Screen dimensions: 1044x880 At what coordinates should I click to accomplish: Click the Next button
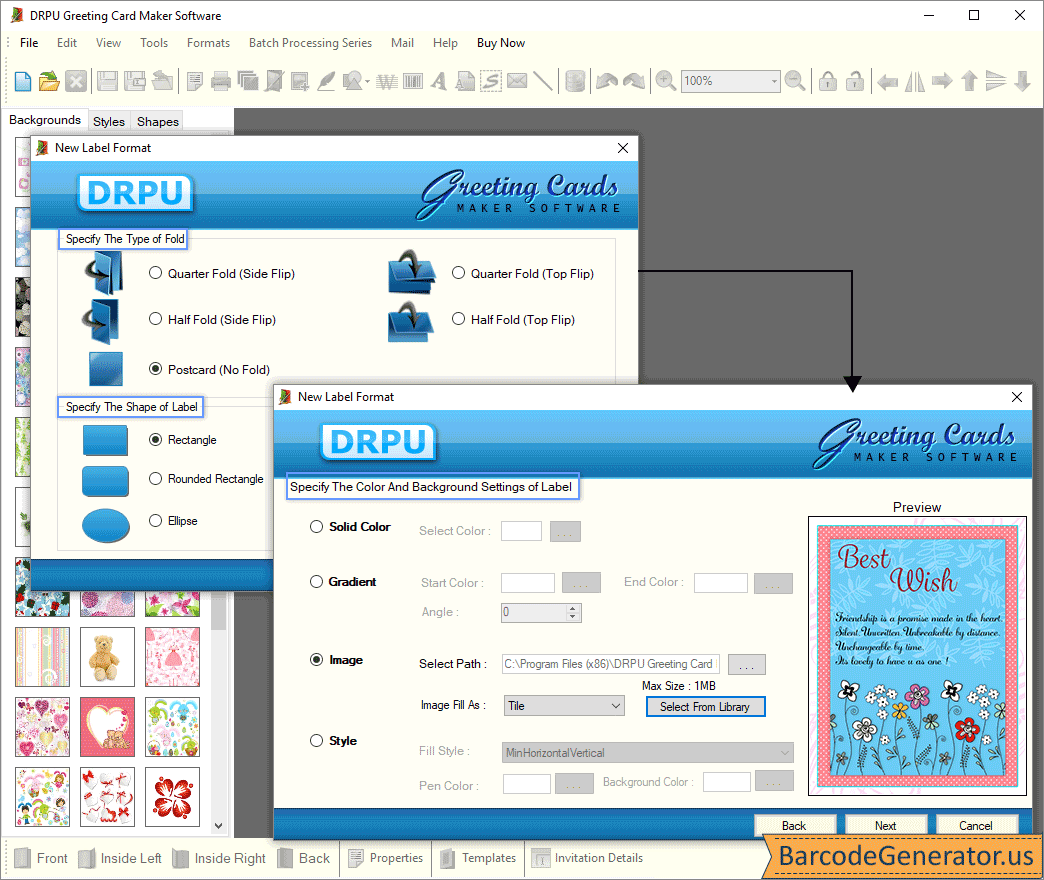[886, 825]
